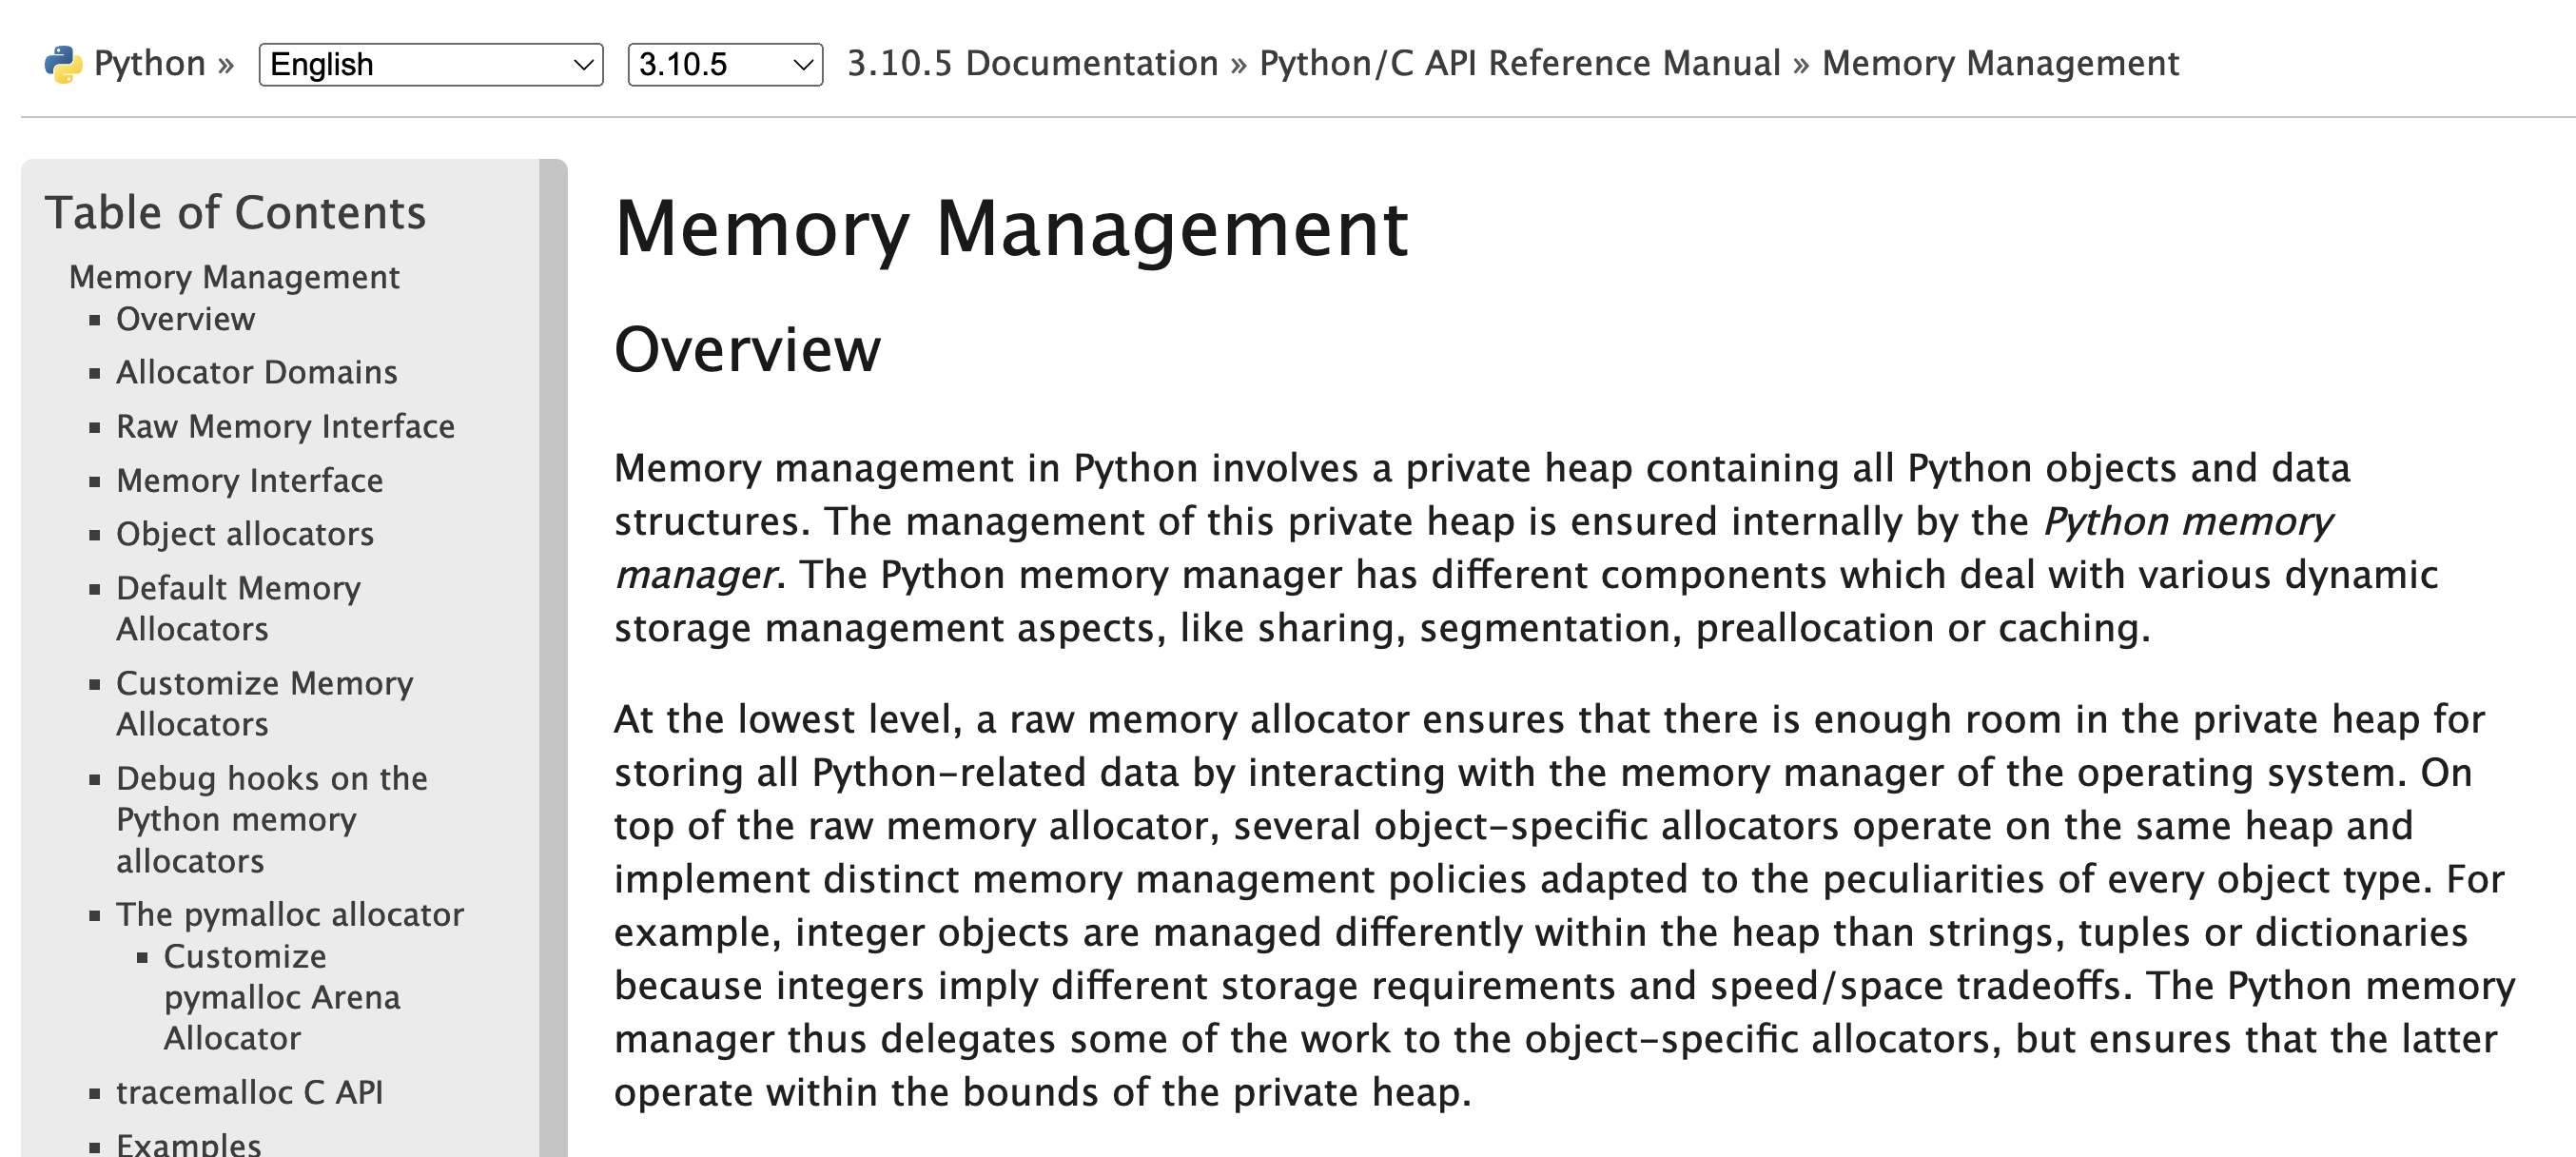Click the Memory Management sidebar heading link

click(x=234, y=277)
